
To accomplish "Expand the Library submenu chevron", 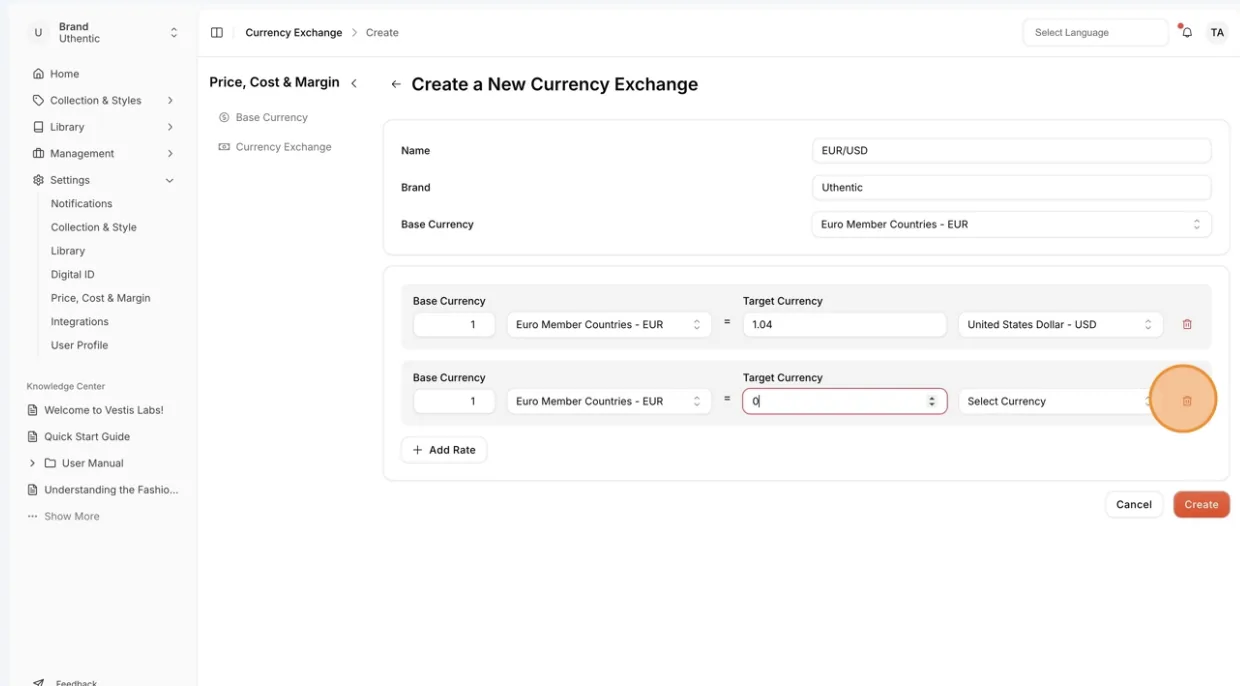I will [x=170, y=127].
